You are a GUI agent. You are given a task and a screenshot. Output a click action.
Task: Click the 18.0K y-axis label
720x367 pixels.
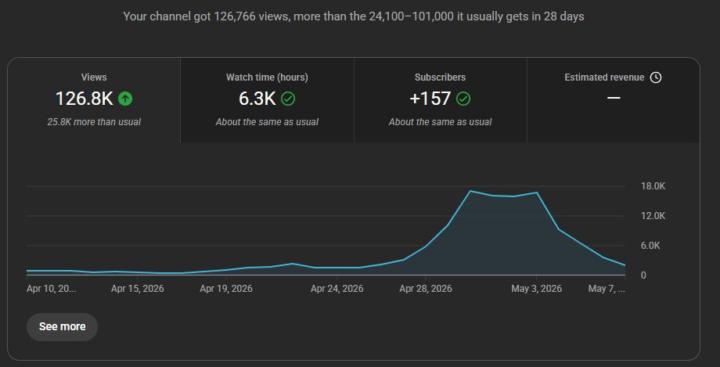click(x=653, y=186)
